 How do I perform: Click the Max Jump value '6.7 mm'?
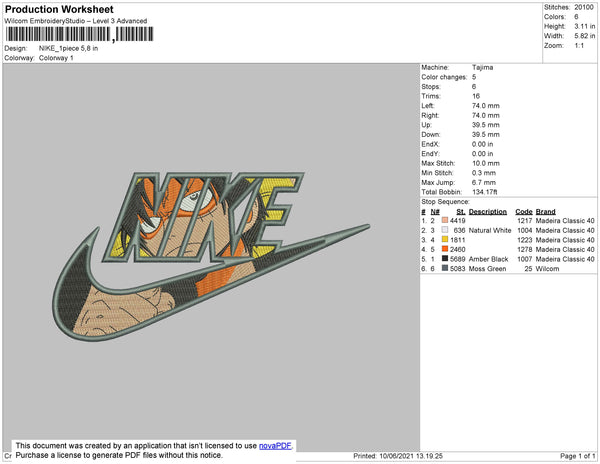[x=484, y=182]
